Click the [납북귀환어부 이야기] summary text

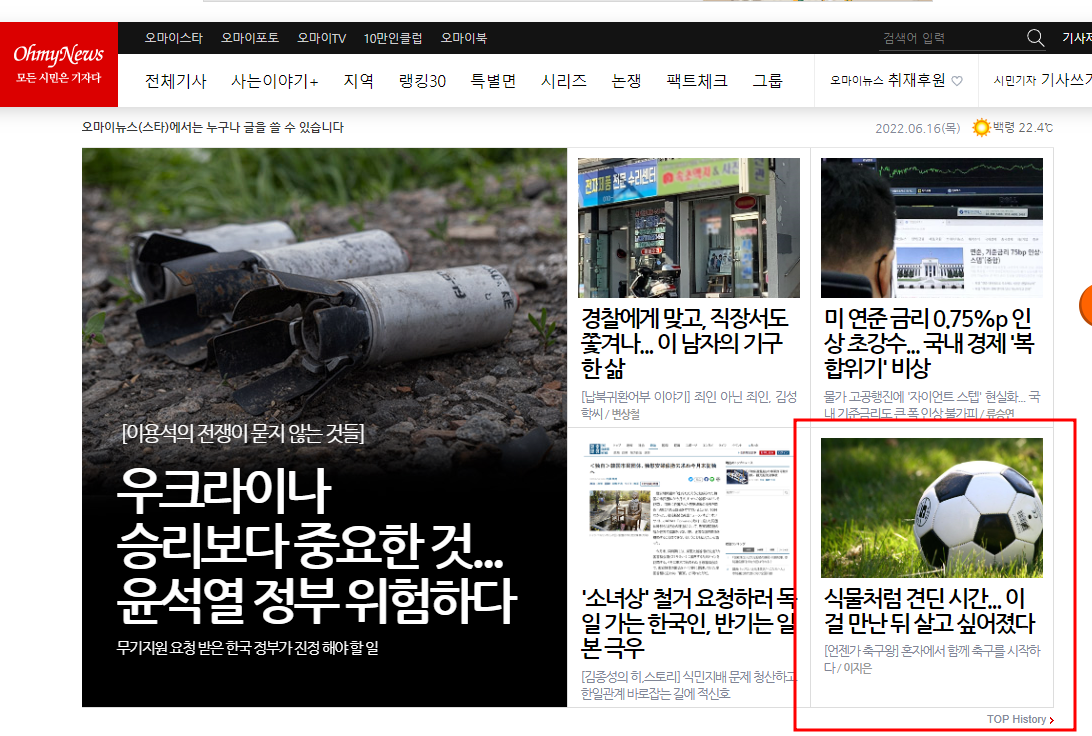point(689,405)
